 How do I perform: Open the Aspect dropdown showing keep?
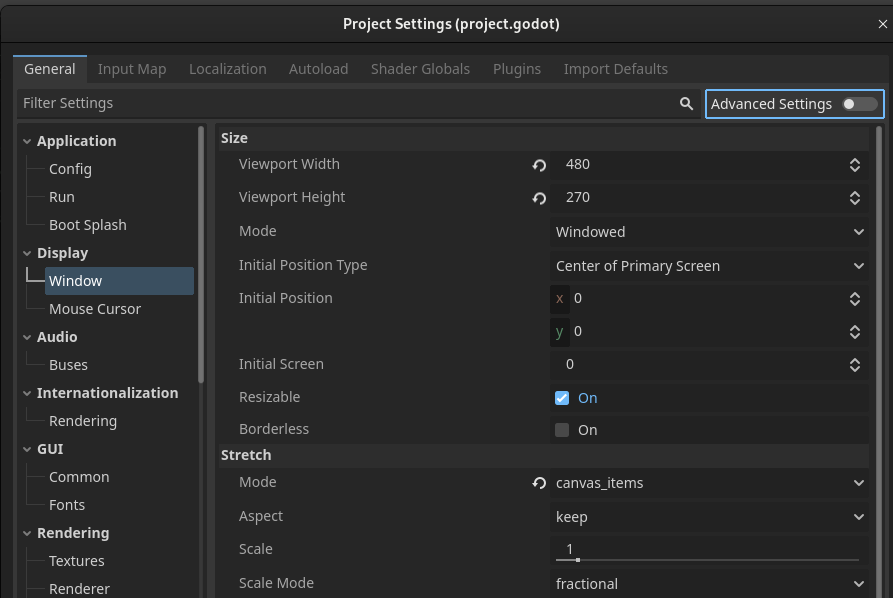coord(709,517)
